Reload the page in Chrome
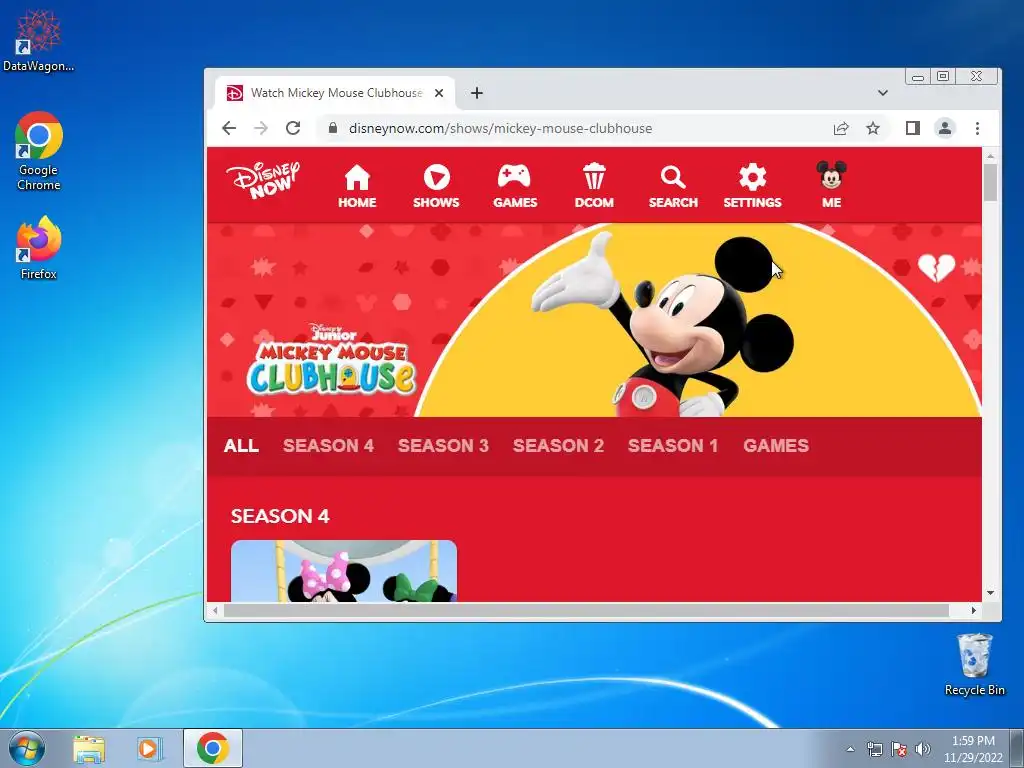Screen dimensions: 1024x768 (293, 128)
